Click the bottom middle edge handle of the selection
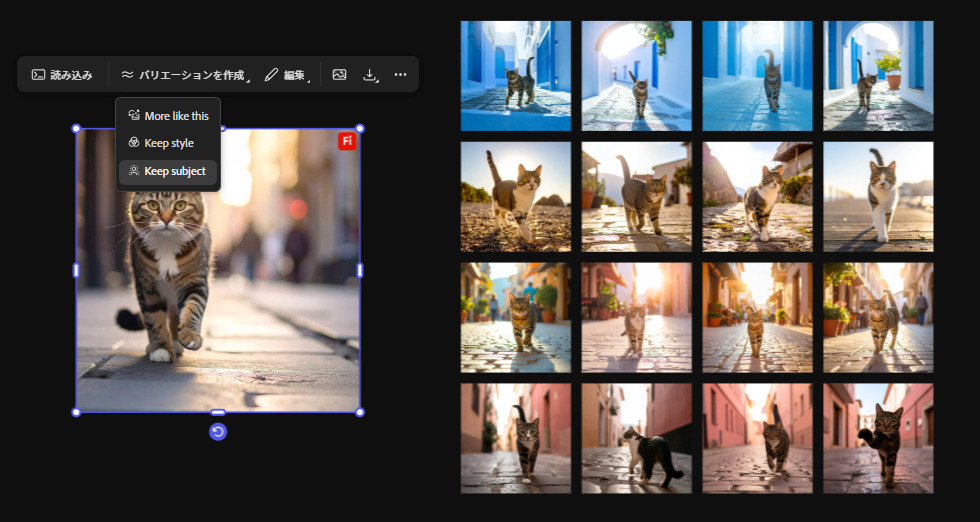The height and width of the screenshot is (522, 980). [218, 412]
